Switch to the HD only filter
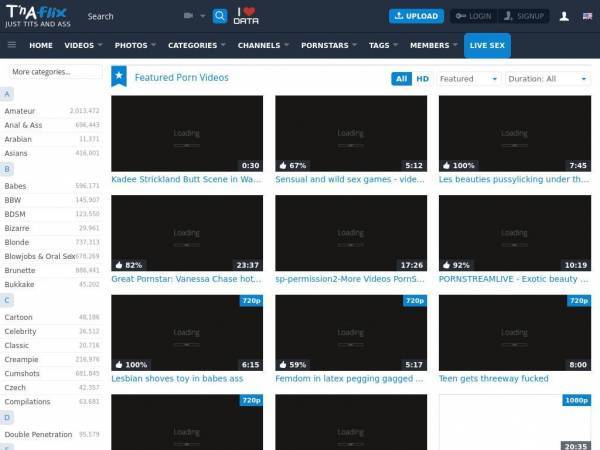600x450 pixels. tap(422, 79)
